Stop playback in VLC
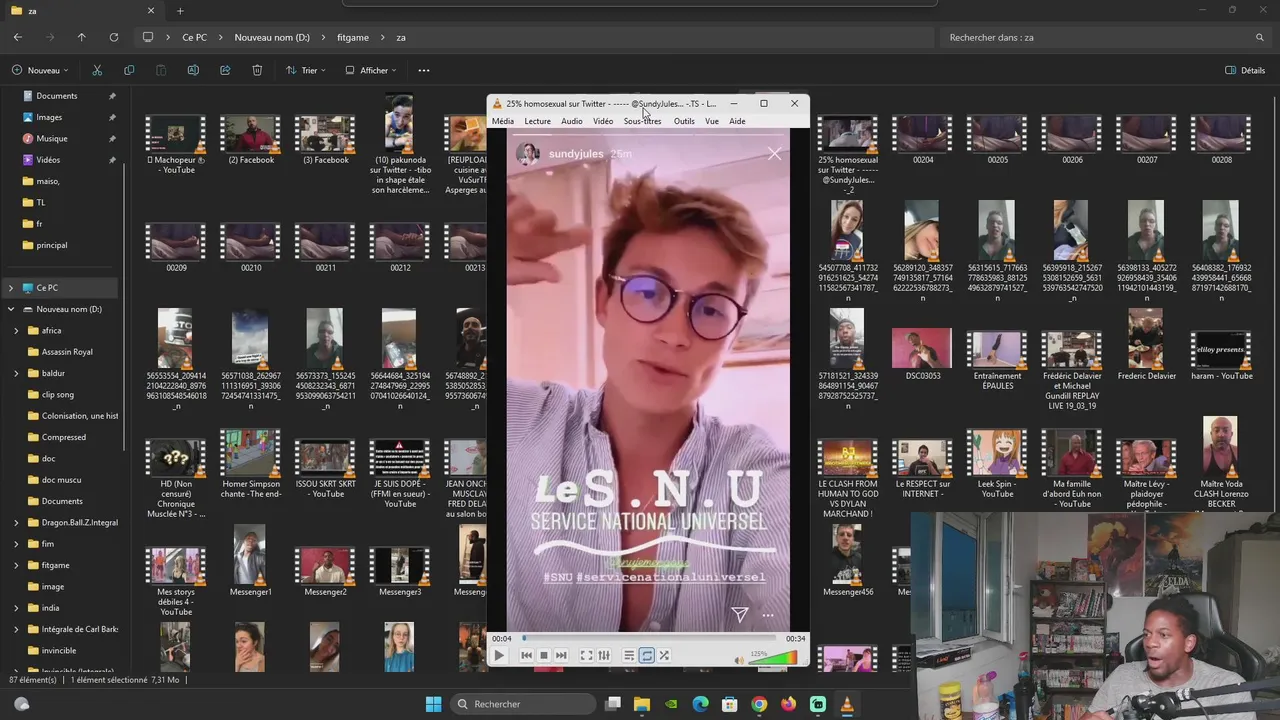Image resolution: width=1280 pixels, height=720 pixels. pos(543,656)
